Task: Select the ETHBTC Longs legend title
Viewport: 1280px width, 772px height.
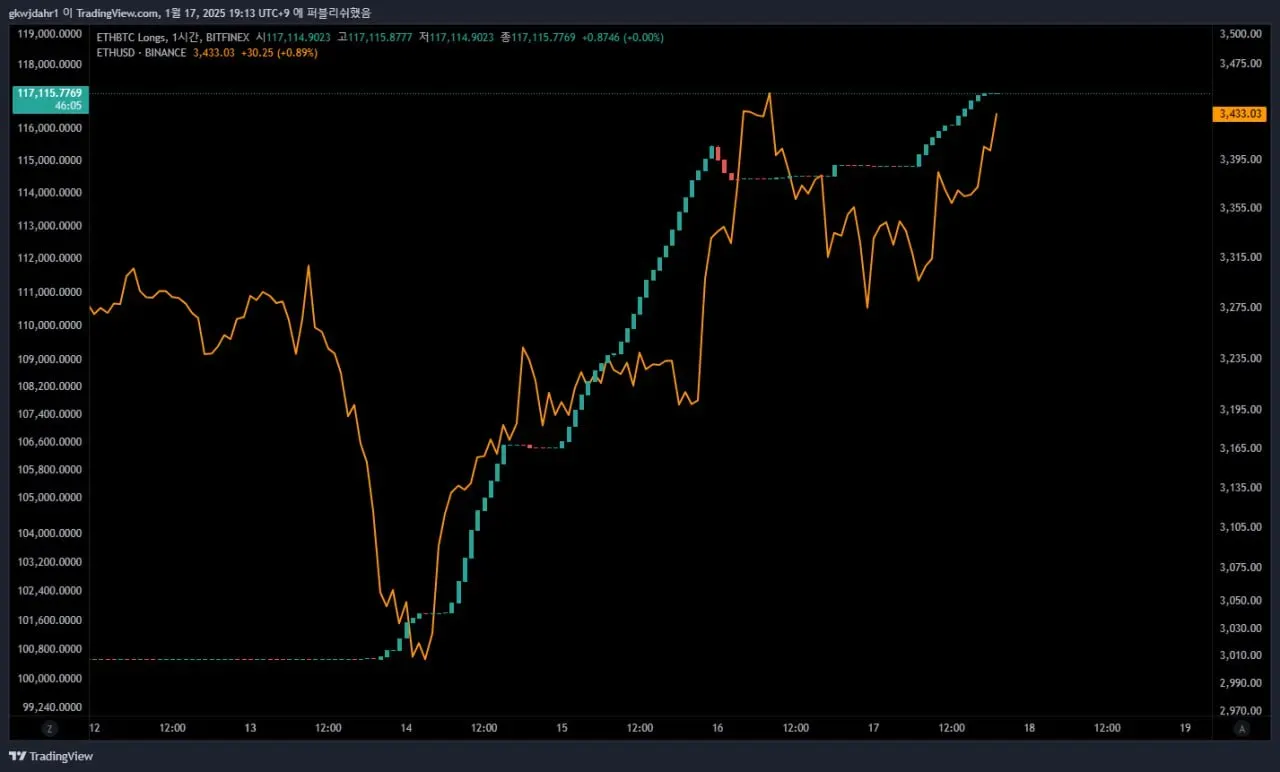Action: tap(132, 37)
